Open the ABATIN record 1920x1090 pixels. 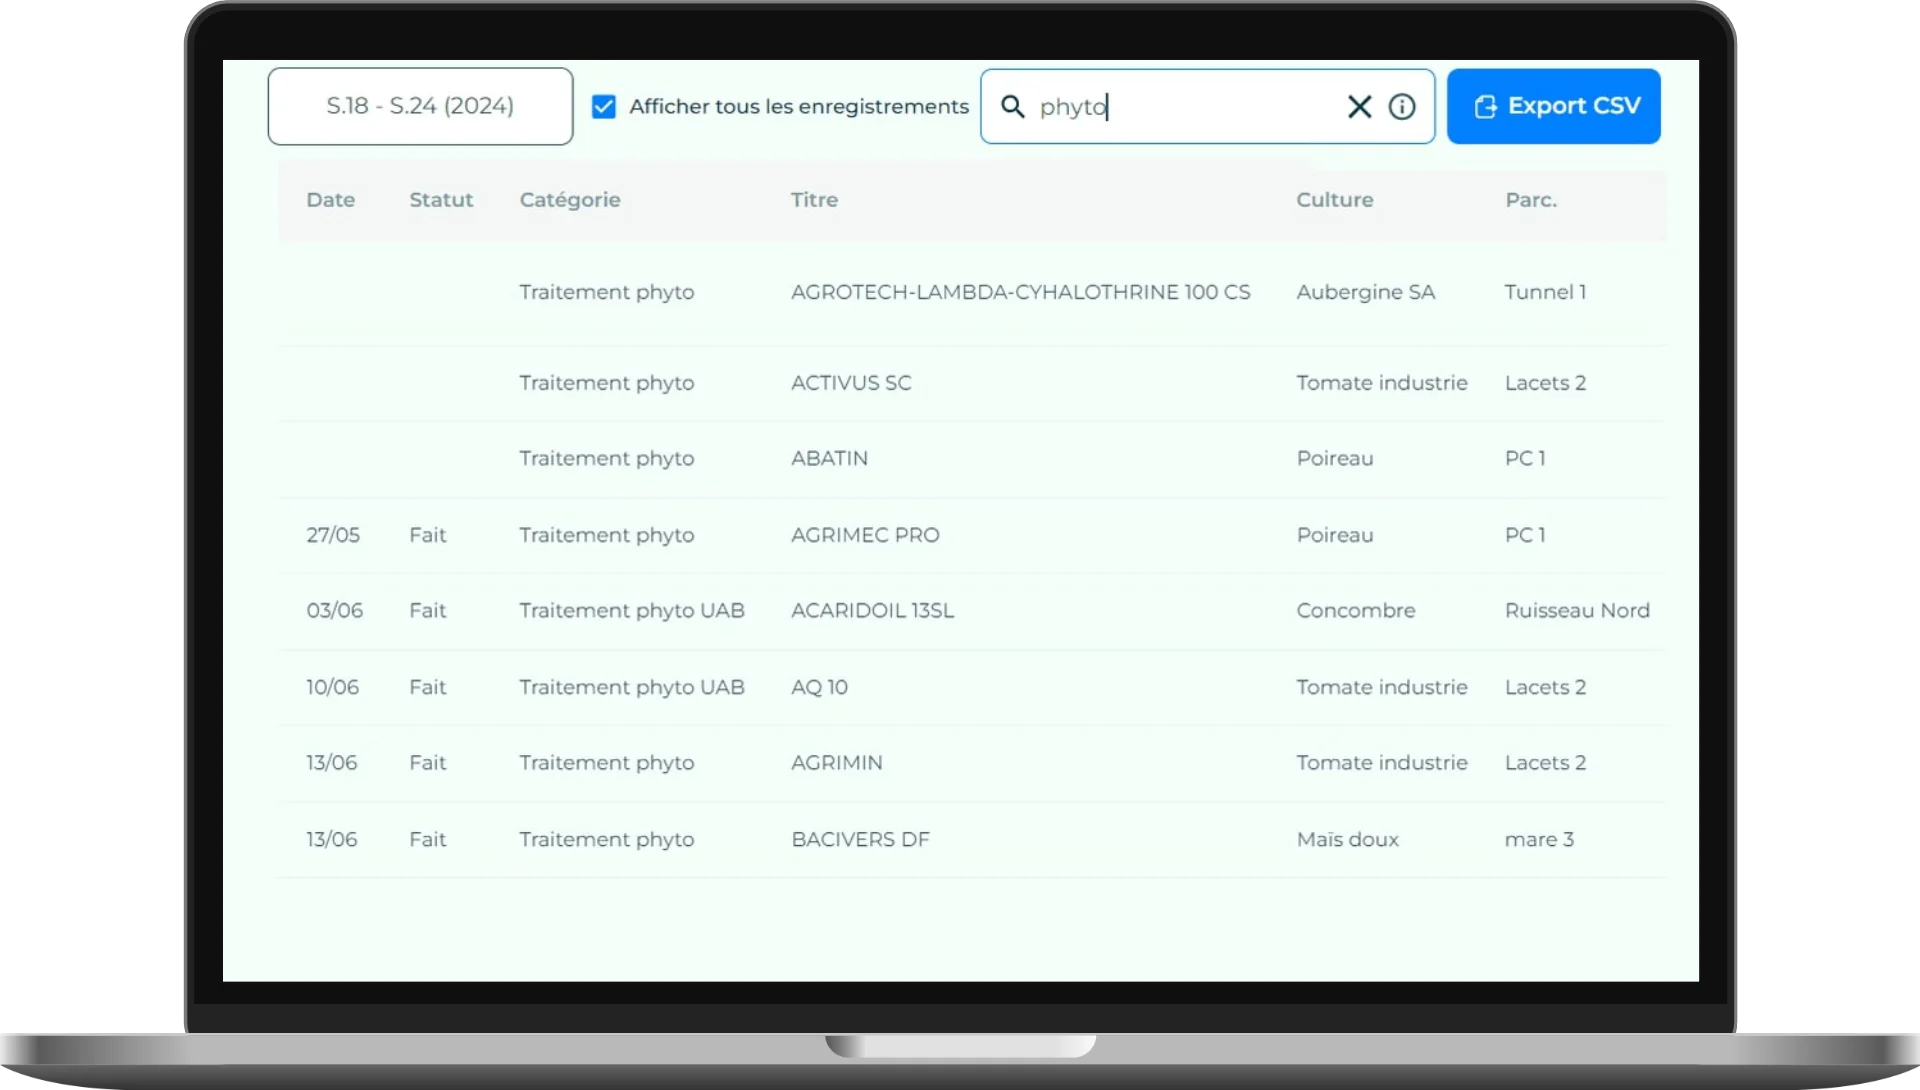click(x=829, y=458)
